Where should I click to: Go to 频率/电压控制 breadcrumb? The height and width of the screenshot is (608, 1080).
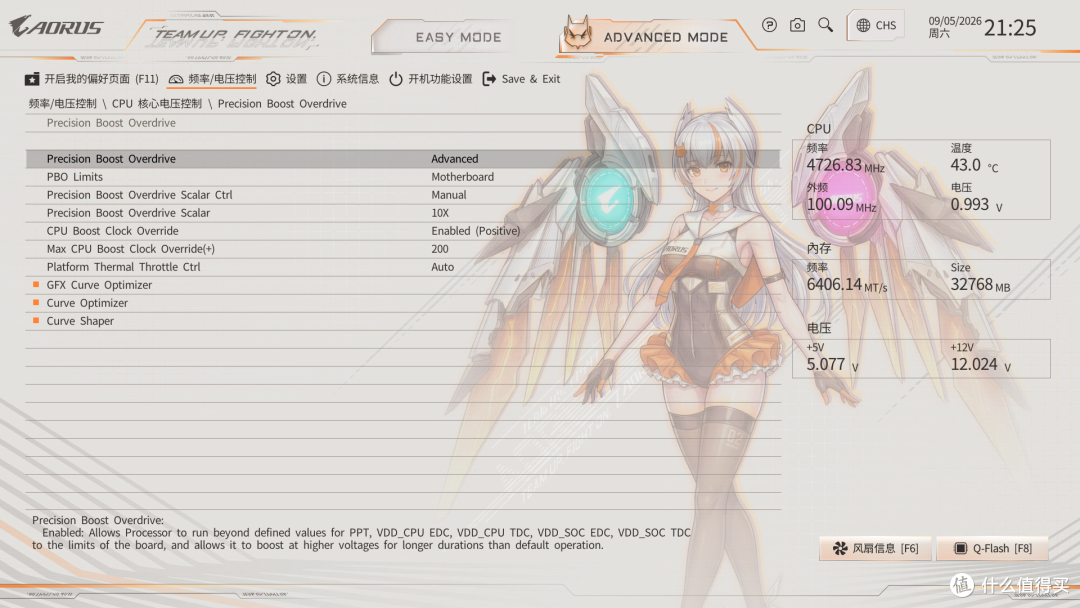[x=63, y=103]
